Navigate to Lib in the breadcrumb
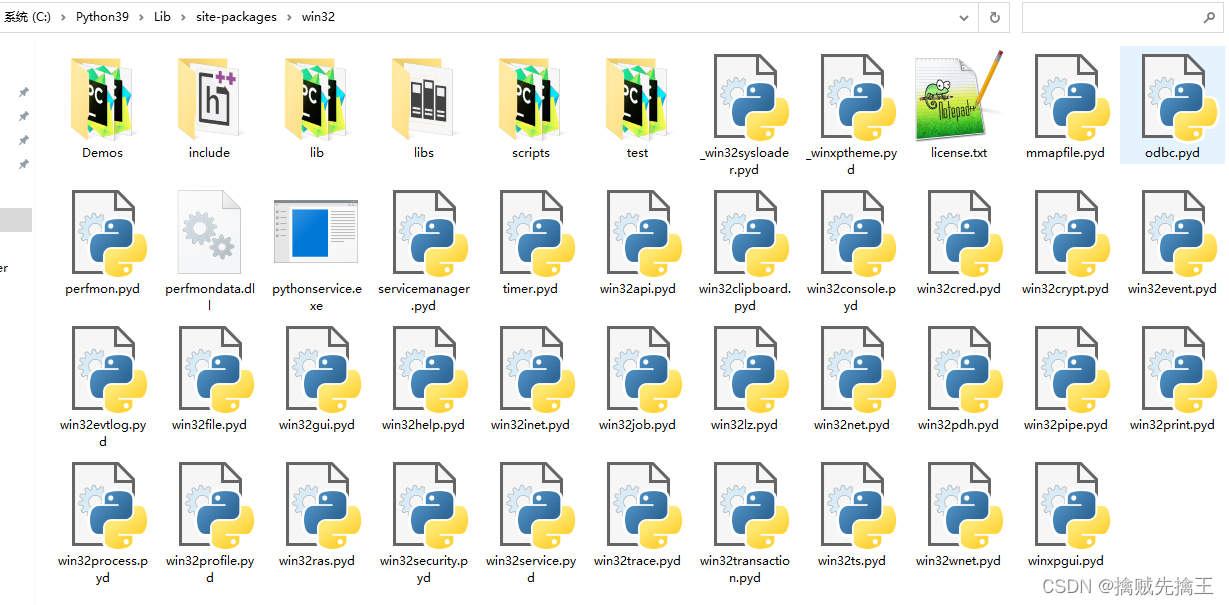 (162, 17)
